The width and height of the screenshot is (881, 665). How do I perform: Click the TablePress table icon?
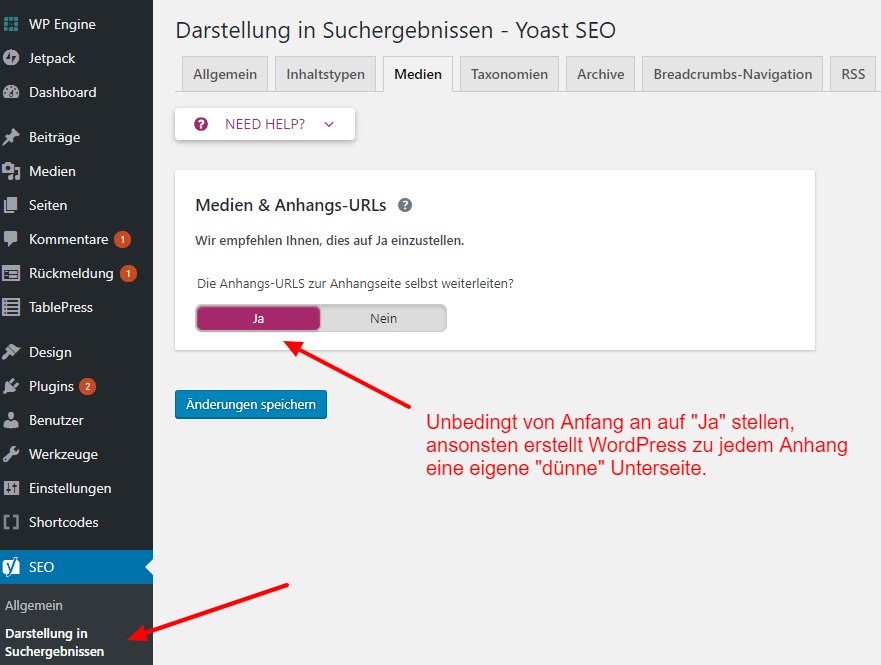coord(11,307)
